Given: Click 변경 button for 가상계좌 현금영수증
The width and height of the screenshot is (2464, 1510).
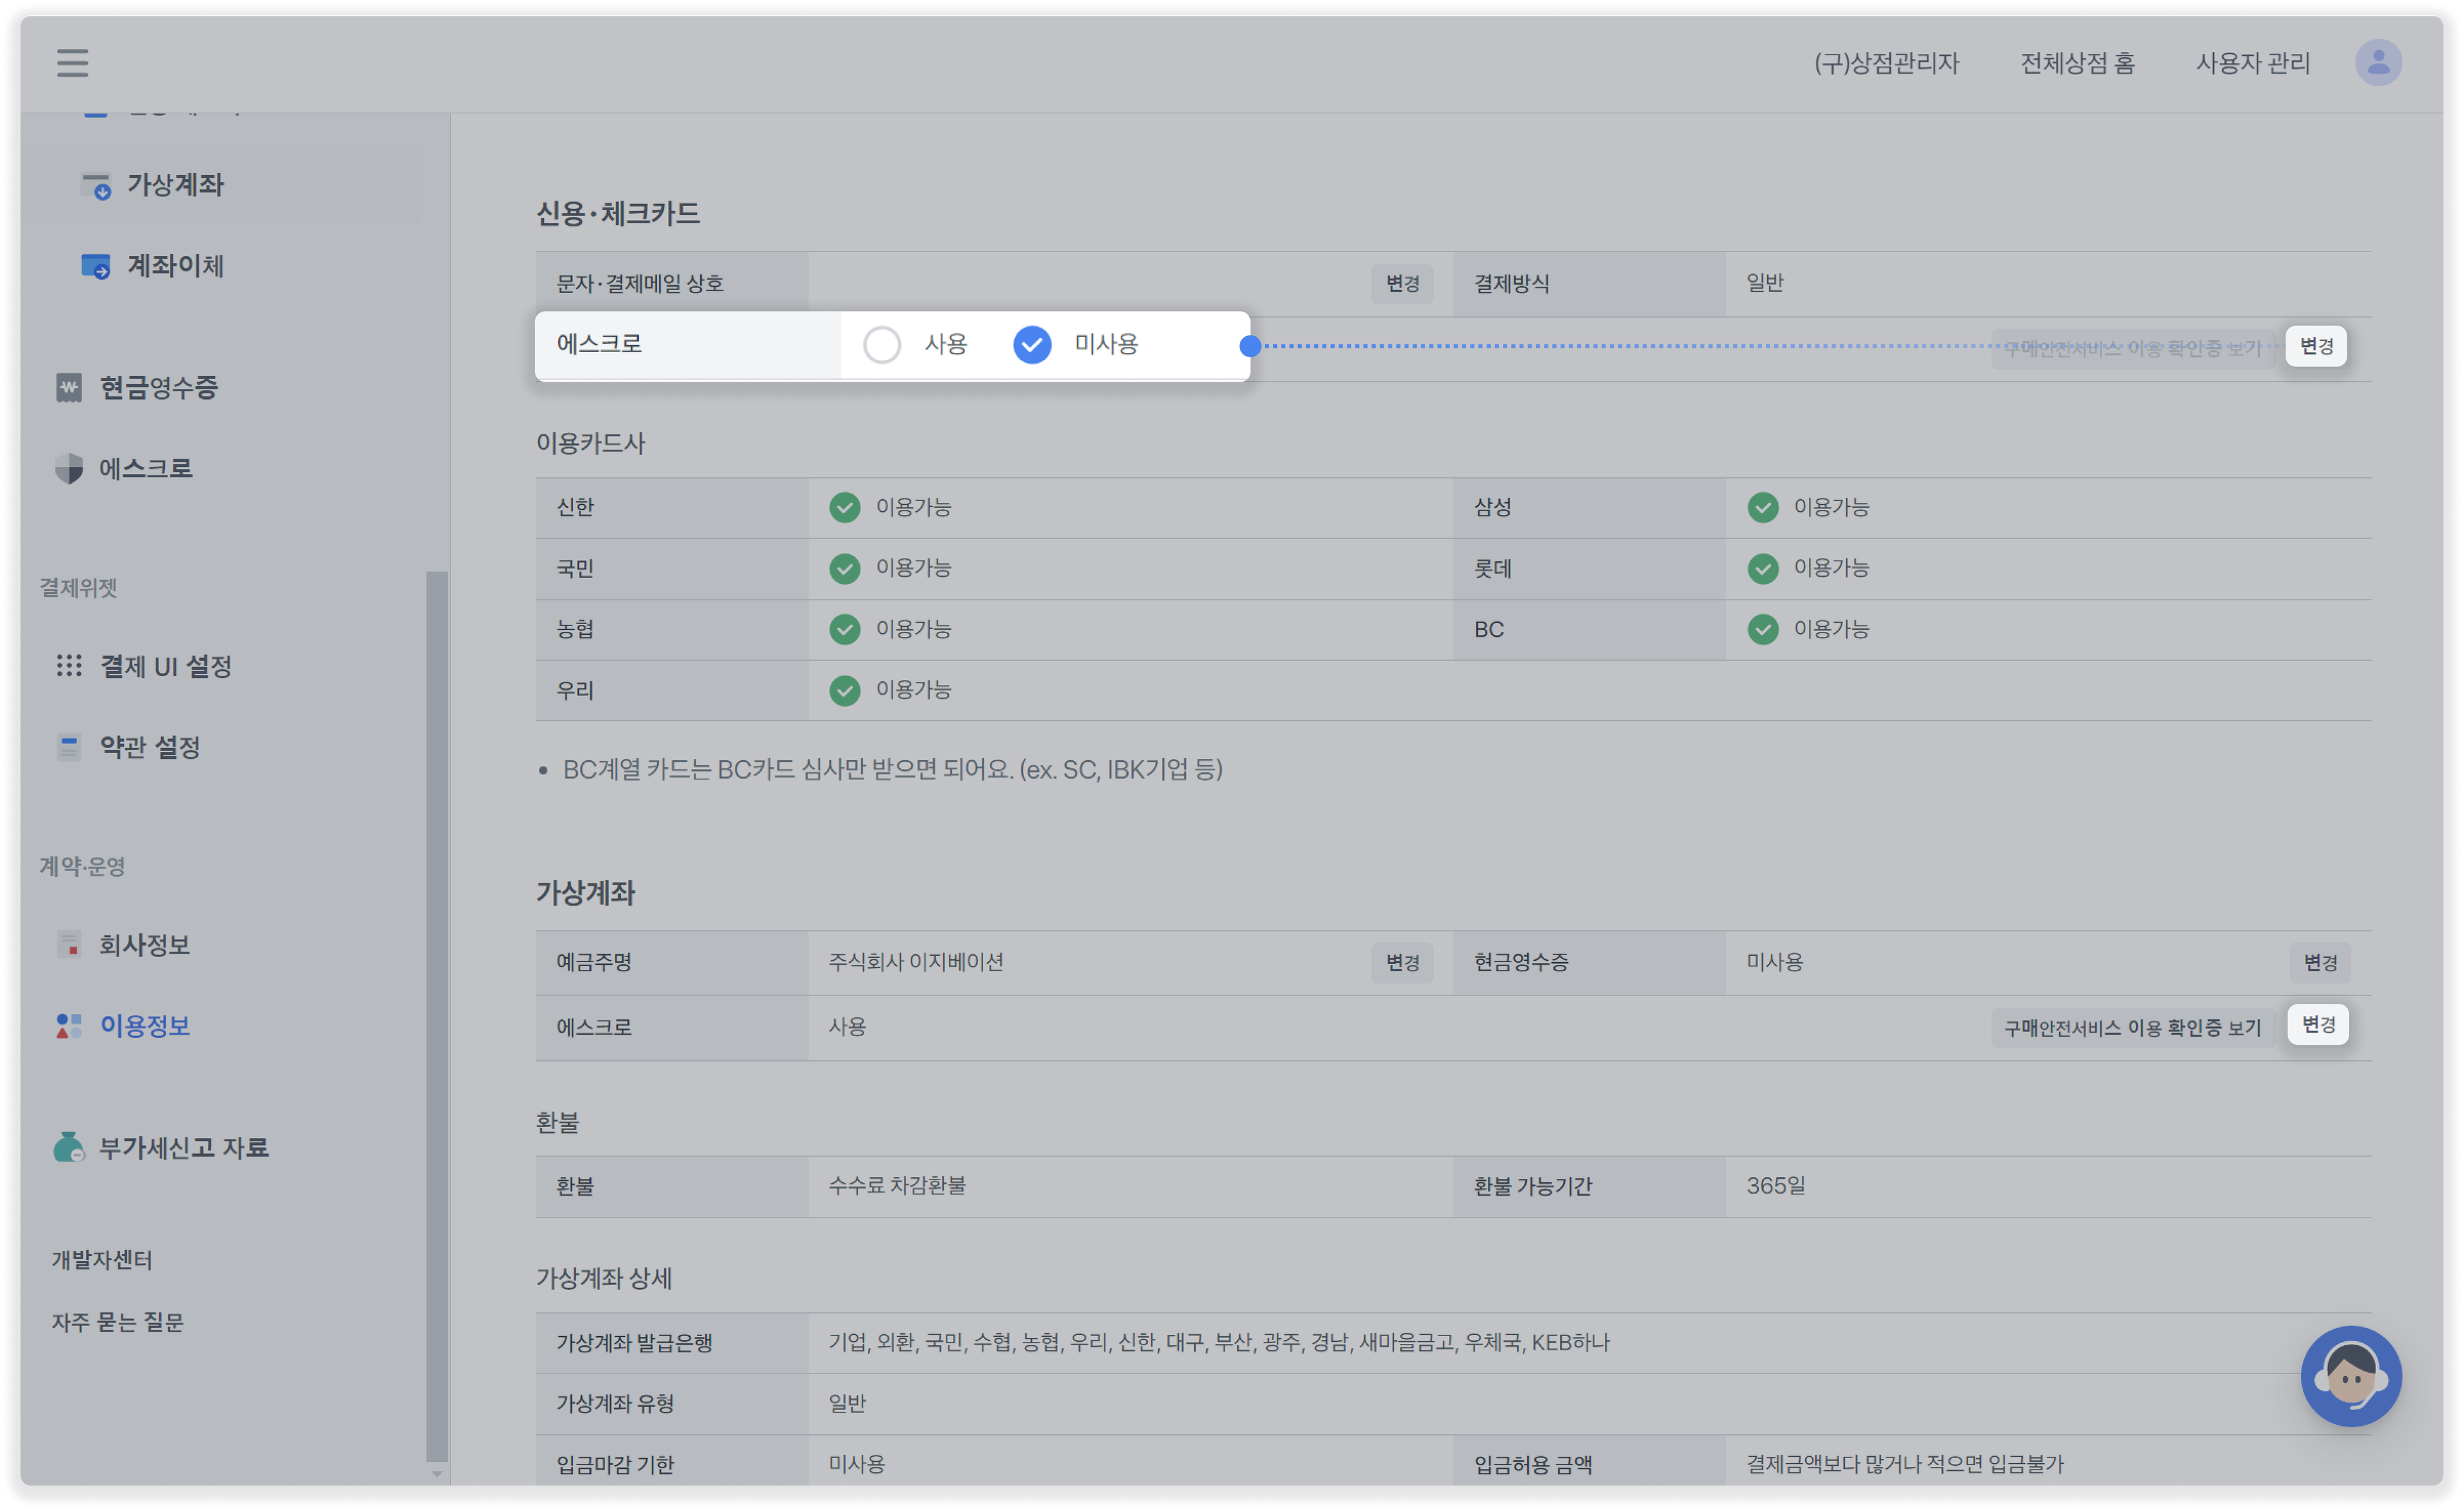Looking at the screenshot, I should 2320,962.
